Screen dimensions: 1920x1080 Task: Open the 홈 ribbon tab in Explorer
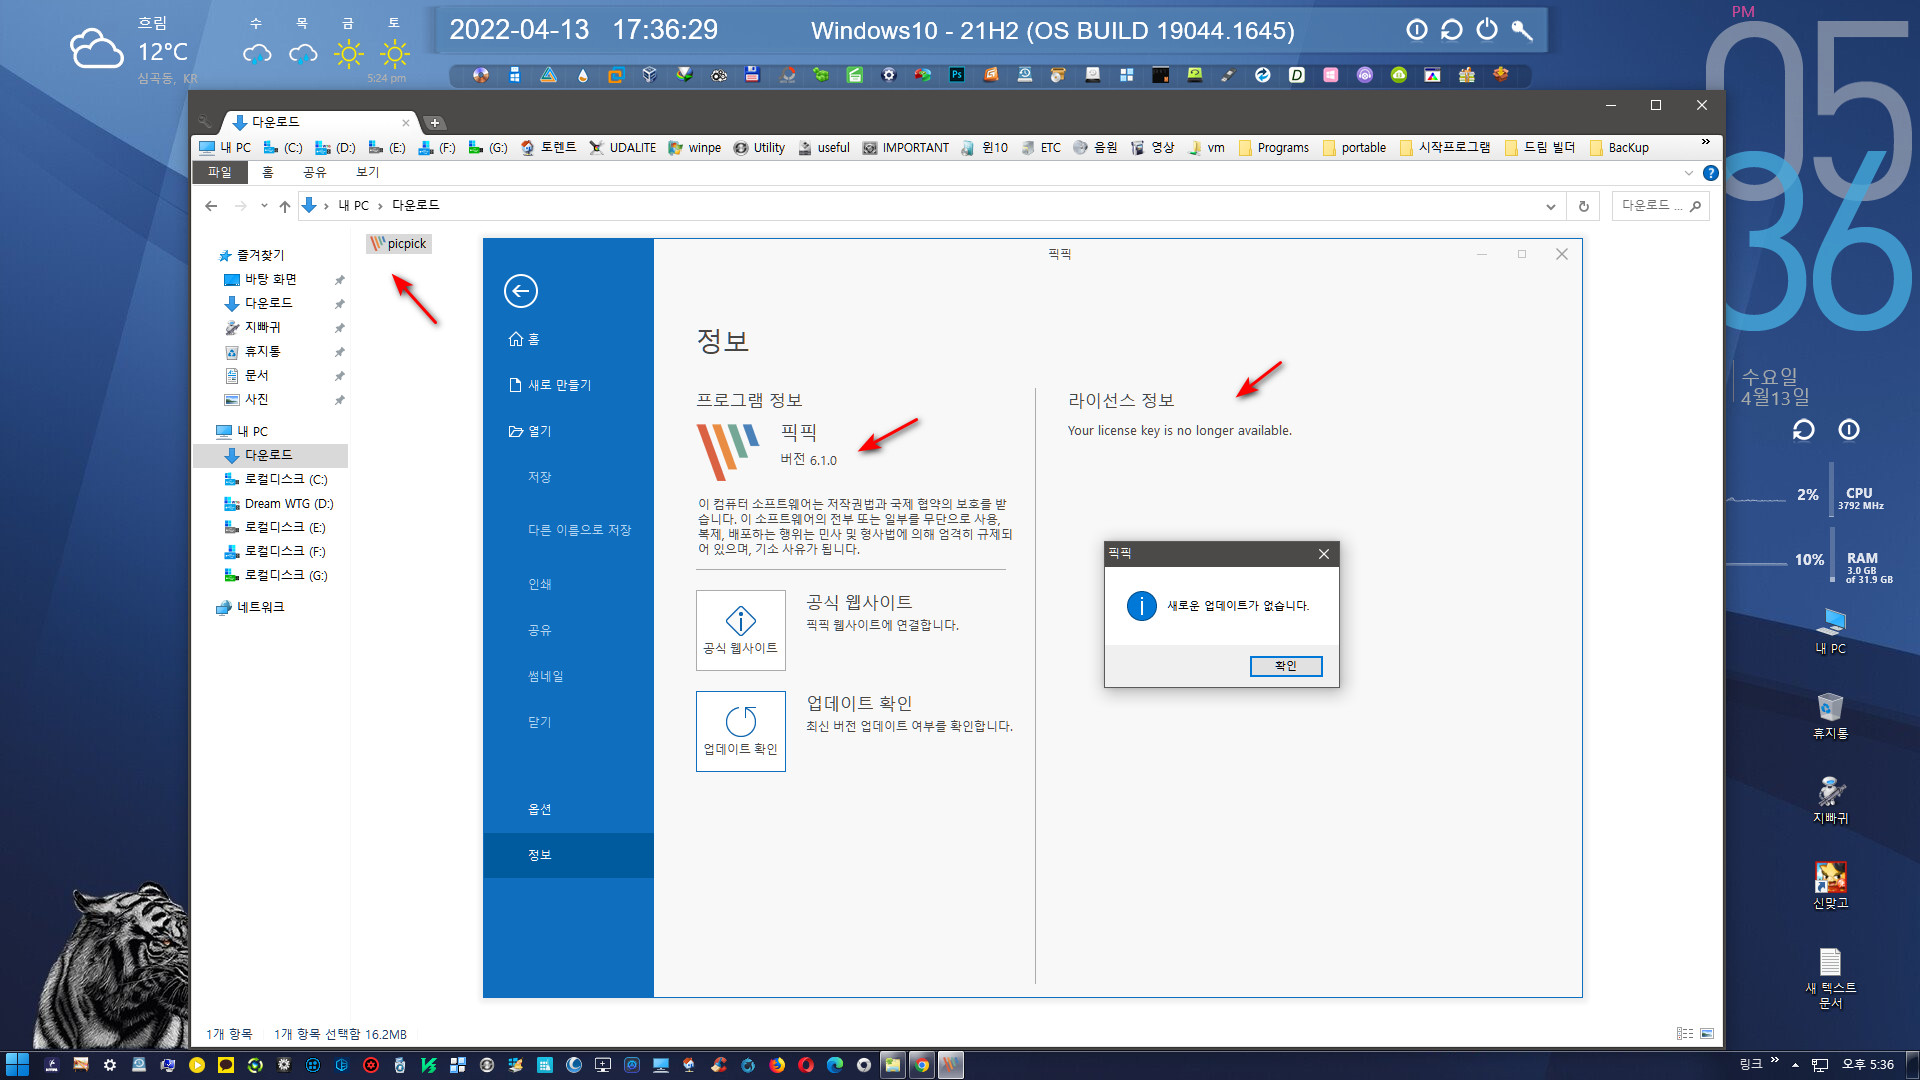[x=268, y=172]
